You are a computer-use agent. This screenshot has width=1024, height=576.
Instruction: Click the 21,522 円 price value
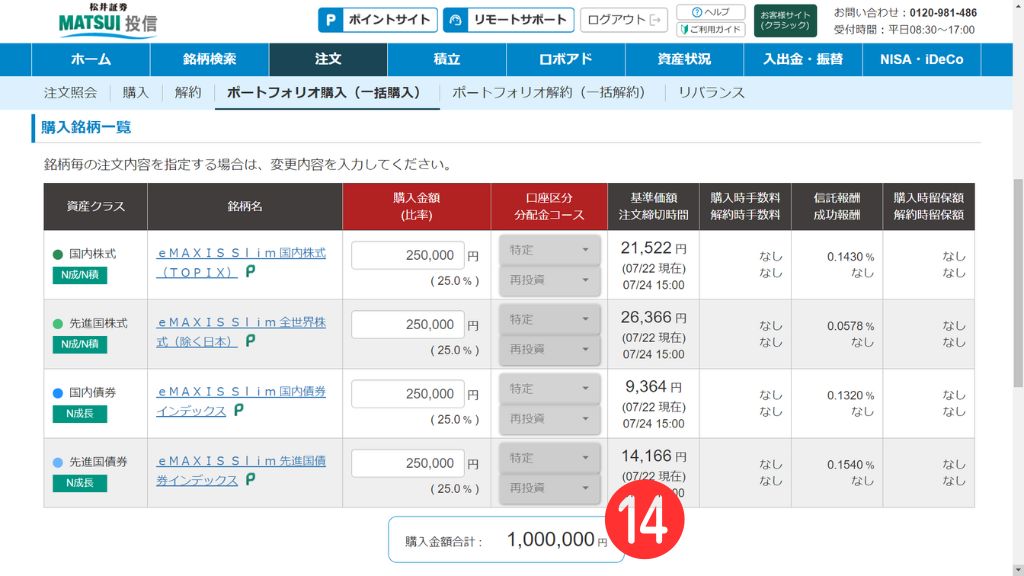point(653,248)
